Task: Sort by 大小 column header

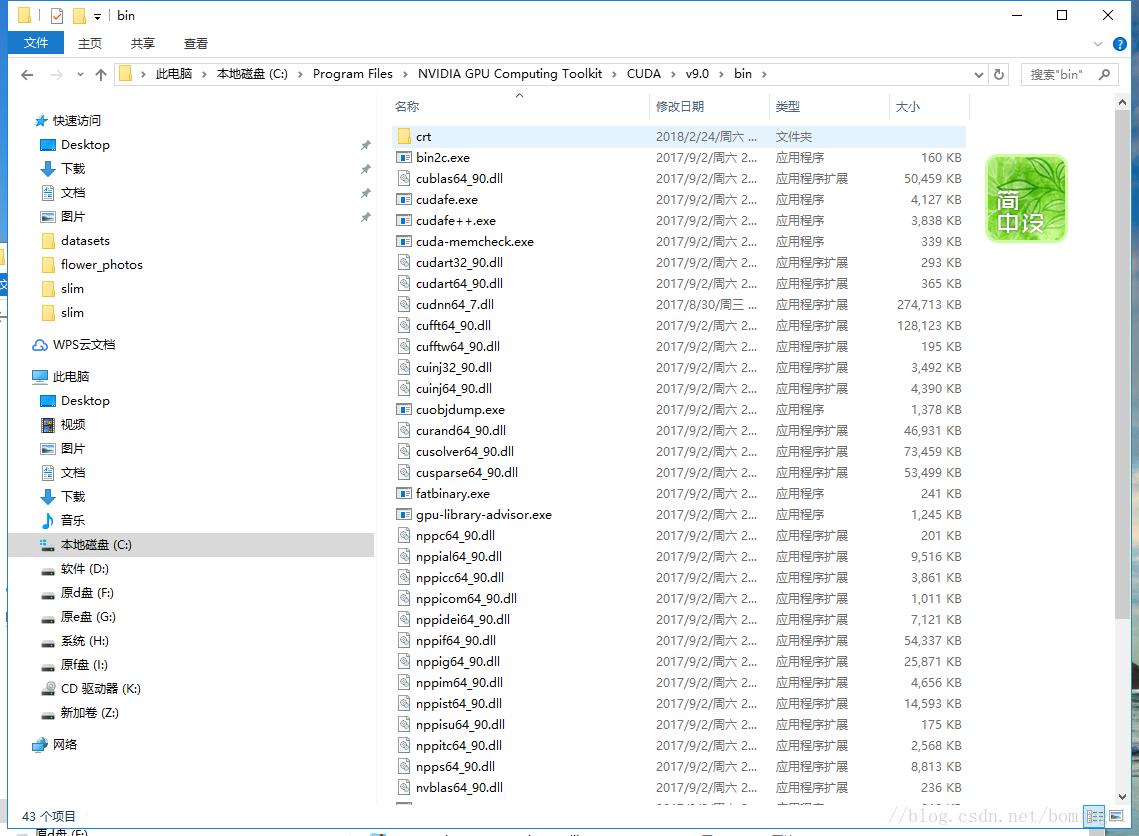Action: coord(907,106)
